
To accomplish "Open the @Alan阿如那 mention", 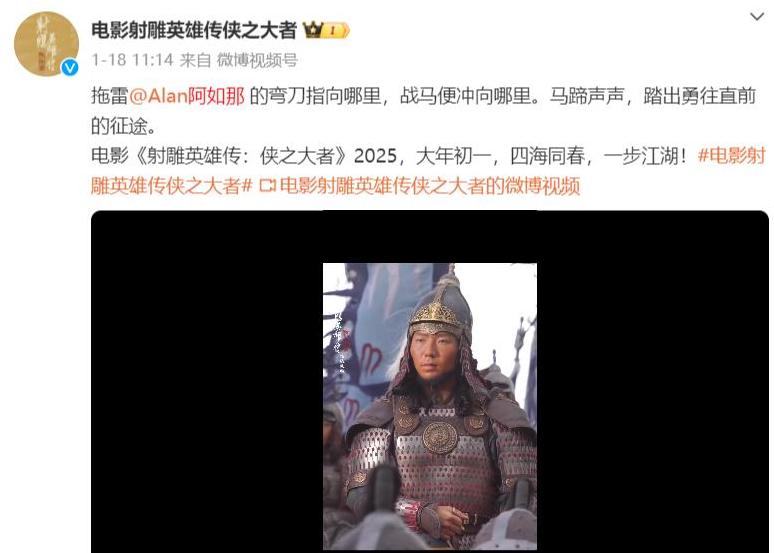I will [x=187, y=95].
